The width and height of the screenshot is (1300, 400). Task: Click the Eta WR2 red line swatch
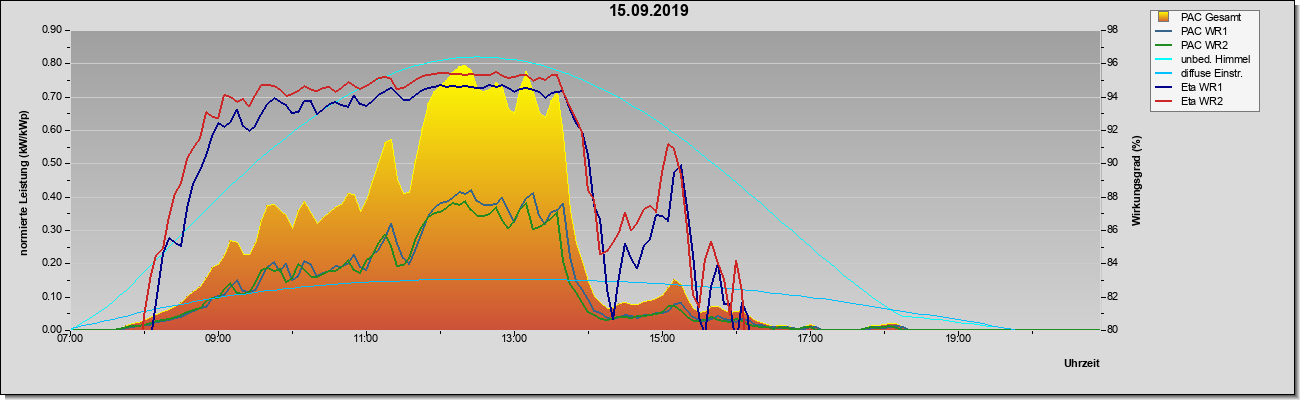coord(1163,102)
